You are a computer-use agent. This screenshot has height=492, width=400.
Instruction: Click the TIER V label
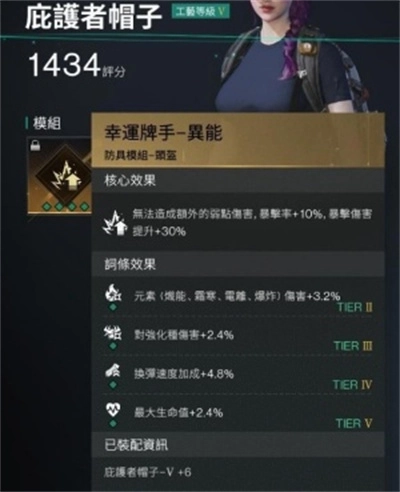pyautogui.click(x=354, y=423)
